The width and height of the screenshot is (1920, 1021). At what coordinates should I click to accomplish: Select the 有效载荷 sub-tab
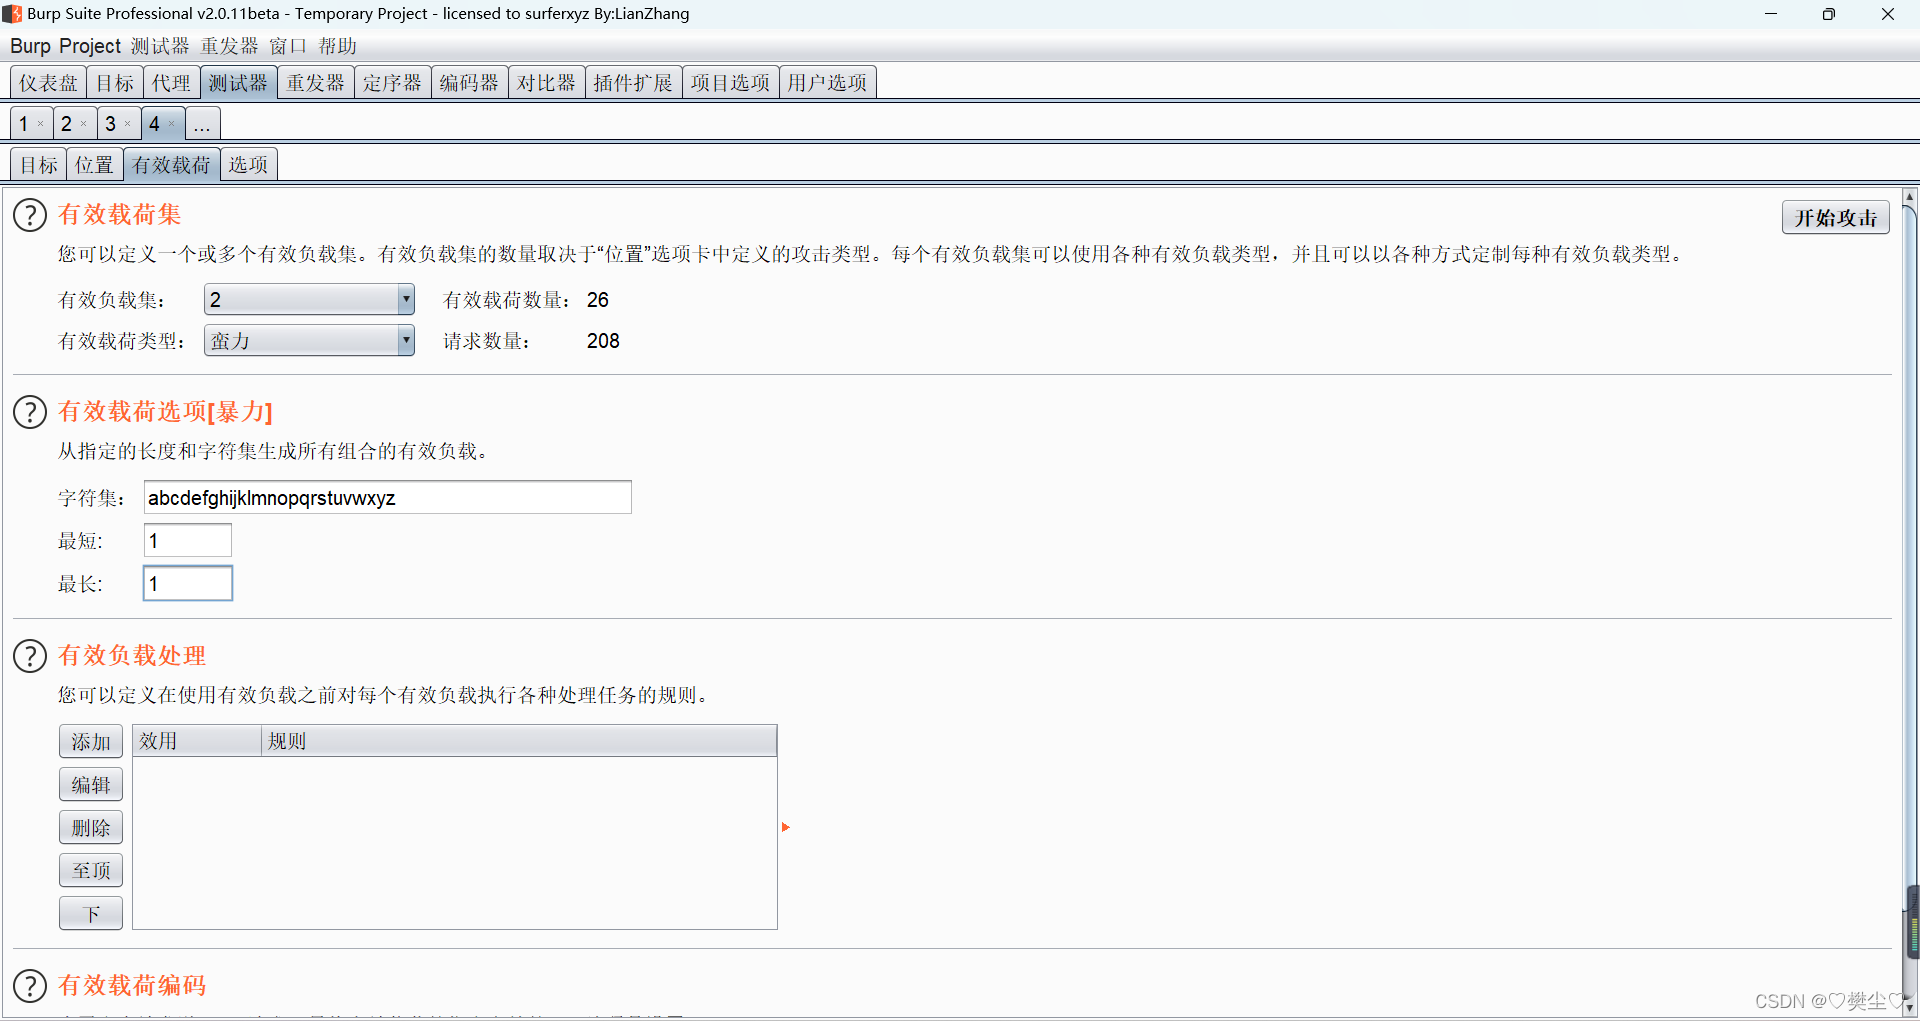tap(171, 165)
